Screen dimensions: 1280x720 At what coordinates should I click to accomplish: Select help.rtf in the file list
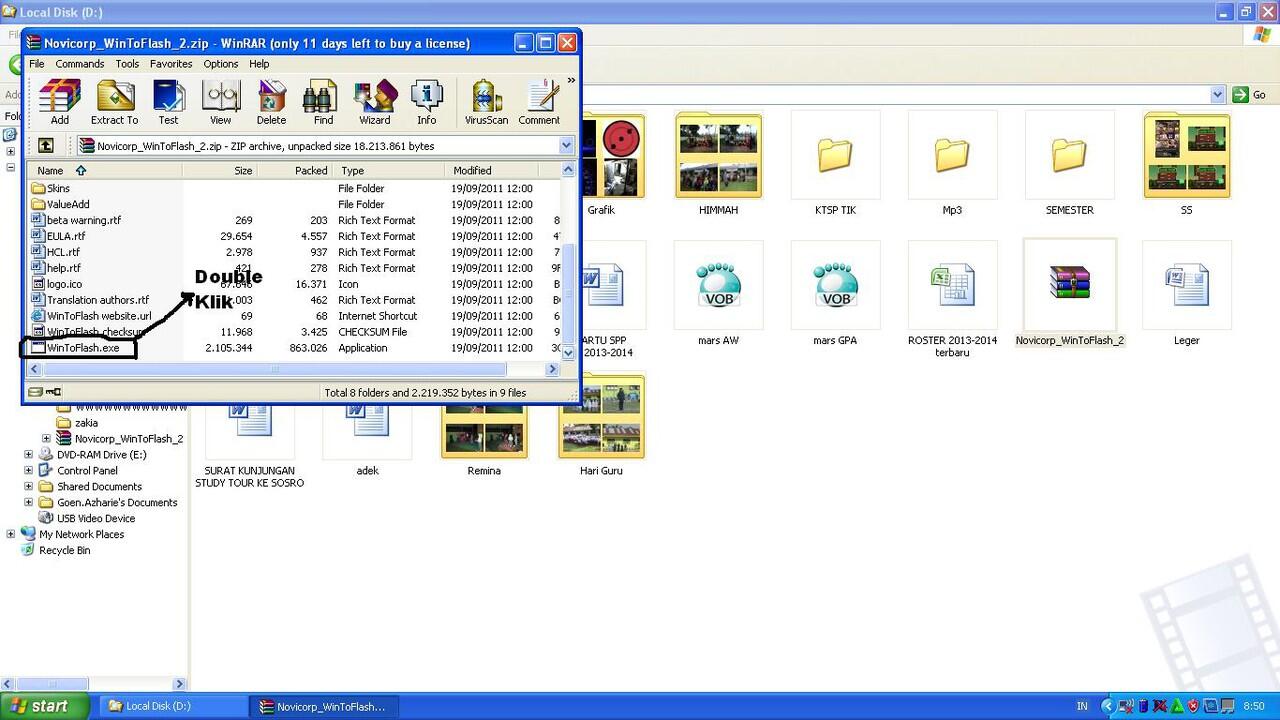[56, 268]
